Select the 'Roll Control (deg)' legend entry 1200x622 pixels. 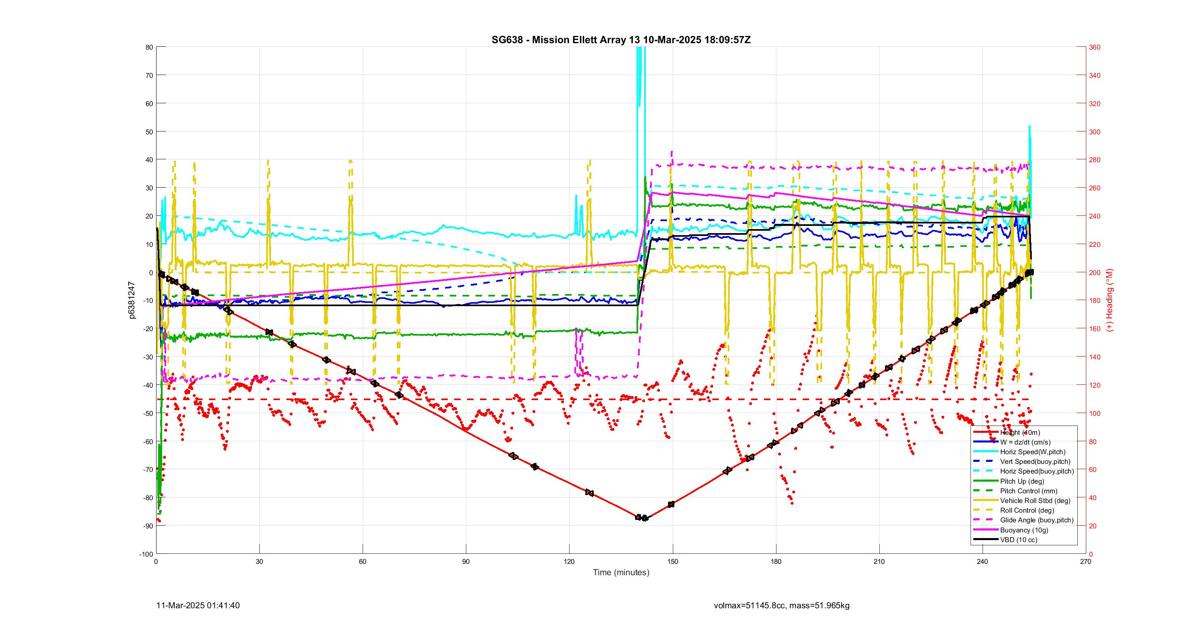click(x=1014, y=511)
